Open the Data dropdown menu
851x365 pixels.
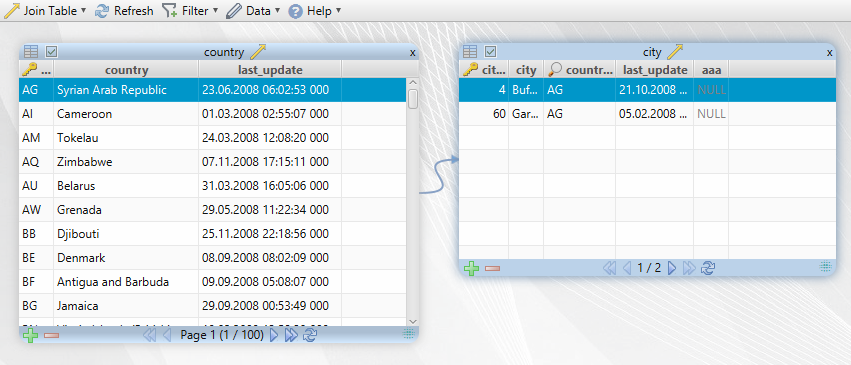click(x=253, y=11)
